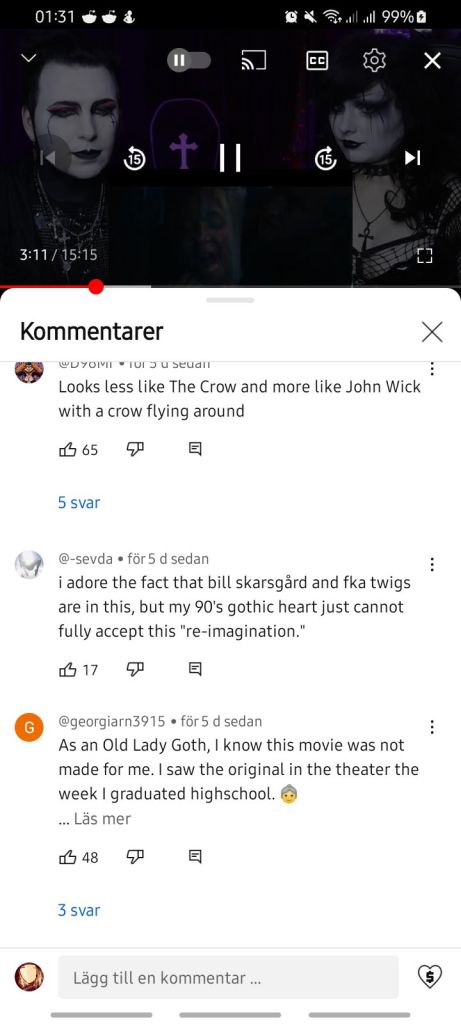
Task: Reply to the @-sevda comment
Action: coord(195,669)
